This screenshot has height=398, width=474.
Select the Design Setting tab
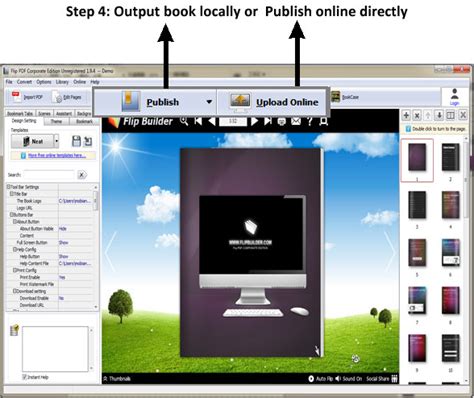pyautogui.click(x=24, y=121)
